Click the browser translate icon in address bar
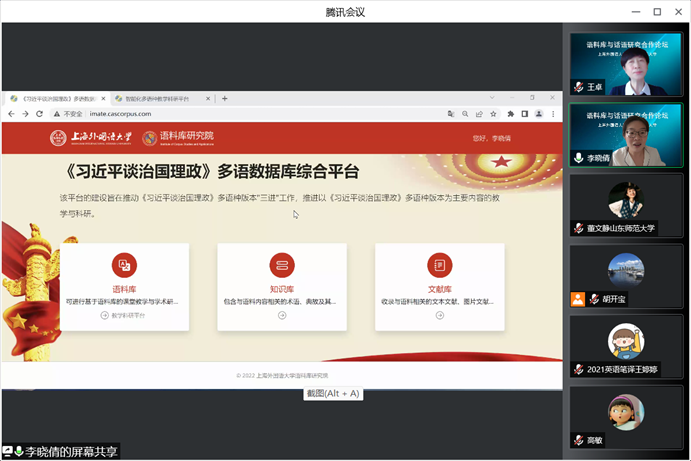 click(451, 114)
